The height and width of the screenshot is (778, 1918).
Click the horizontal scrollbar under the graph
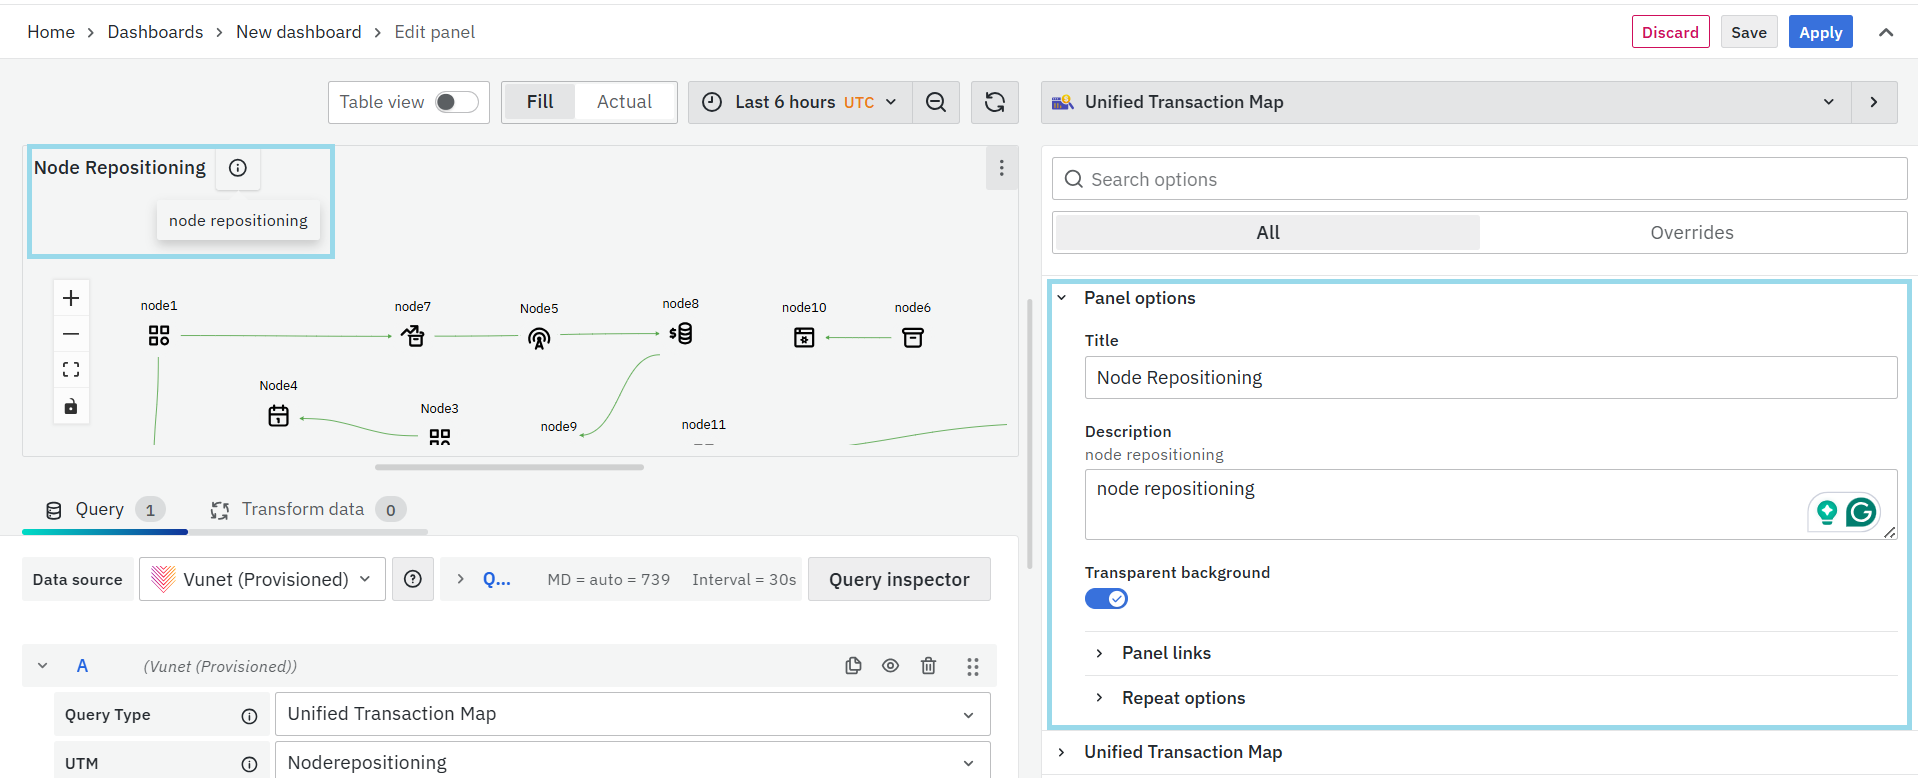click(x=509, y=467)
